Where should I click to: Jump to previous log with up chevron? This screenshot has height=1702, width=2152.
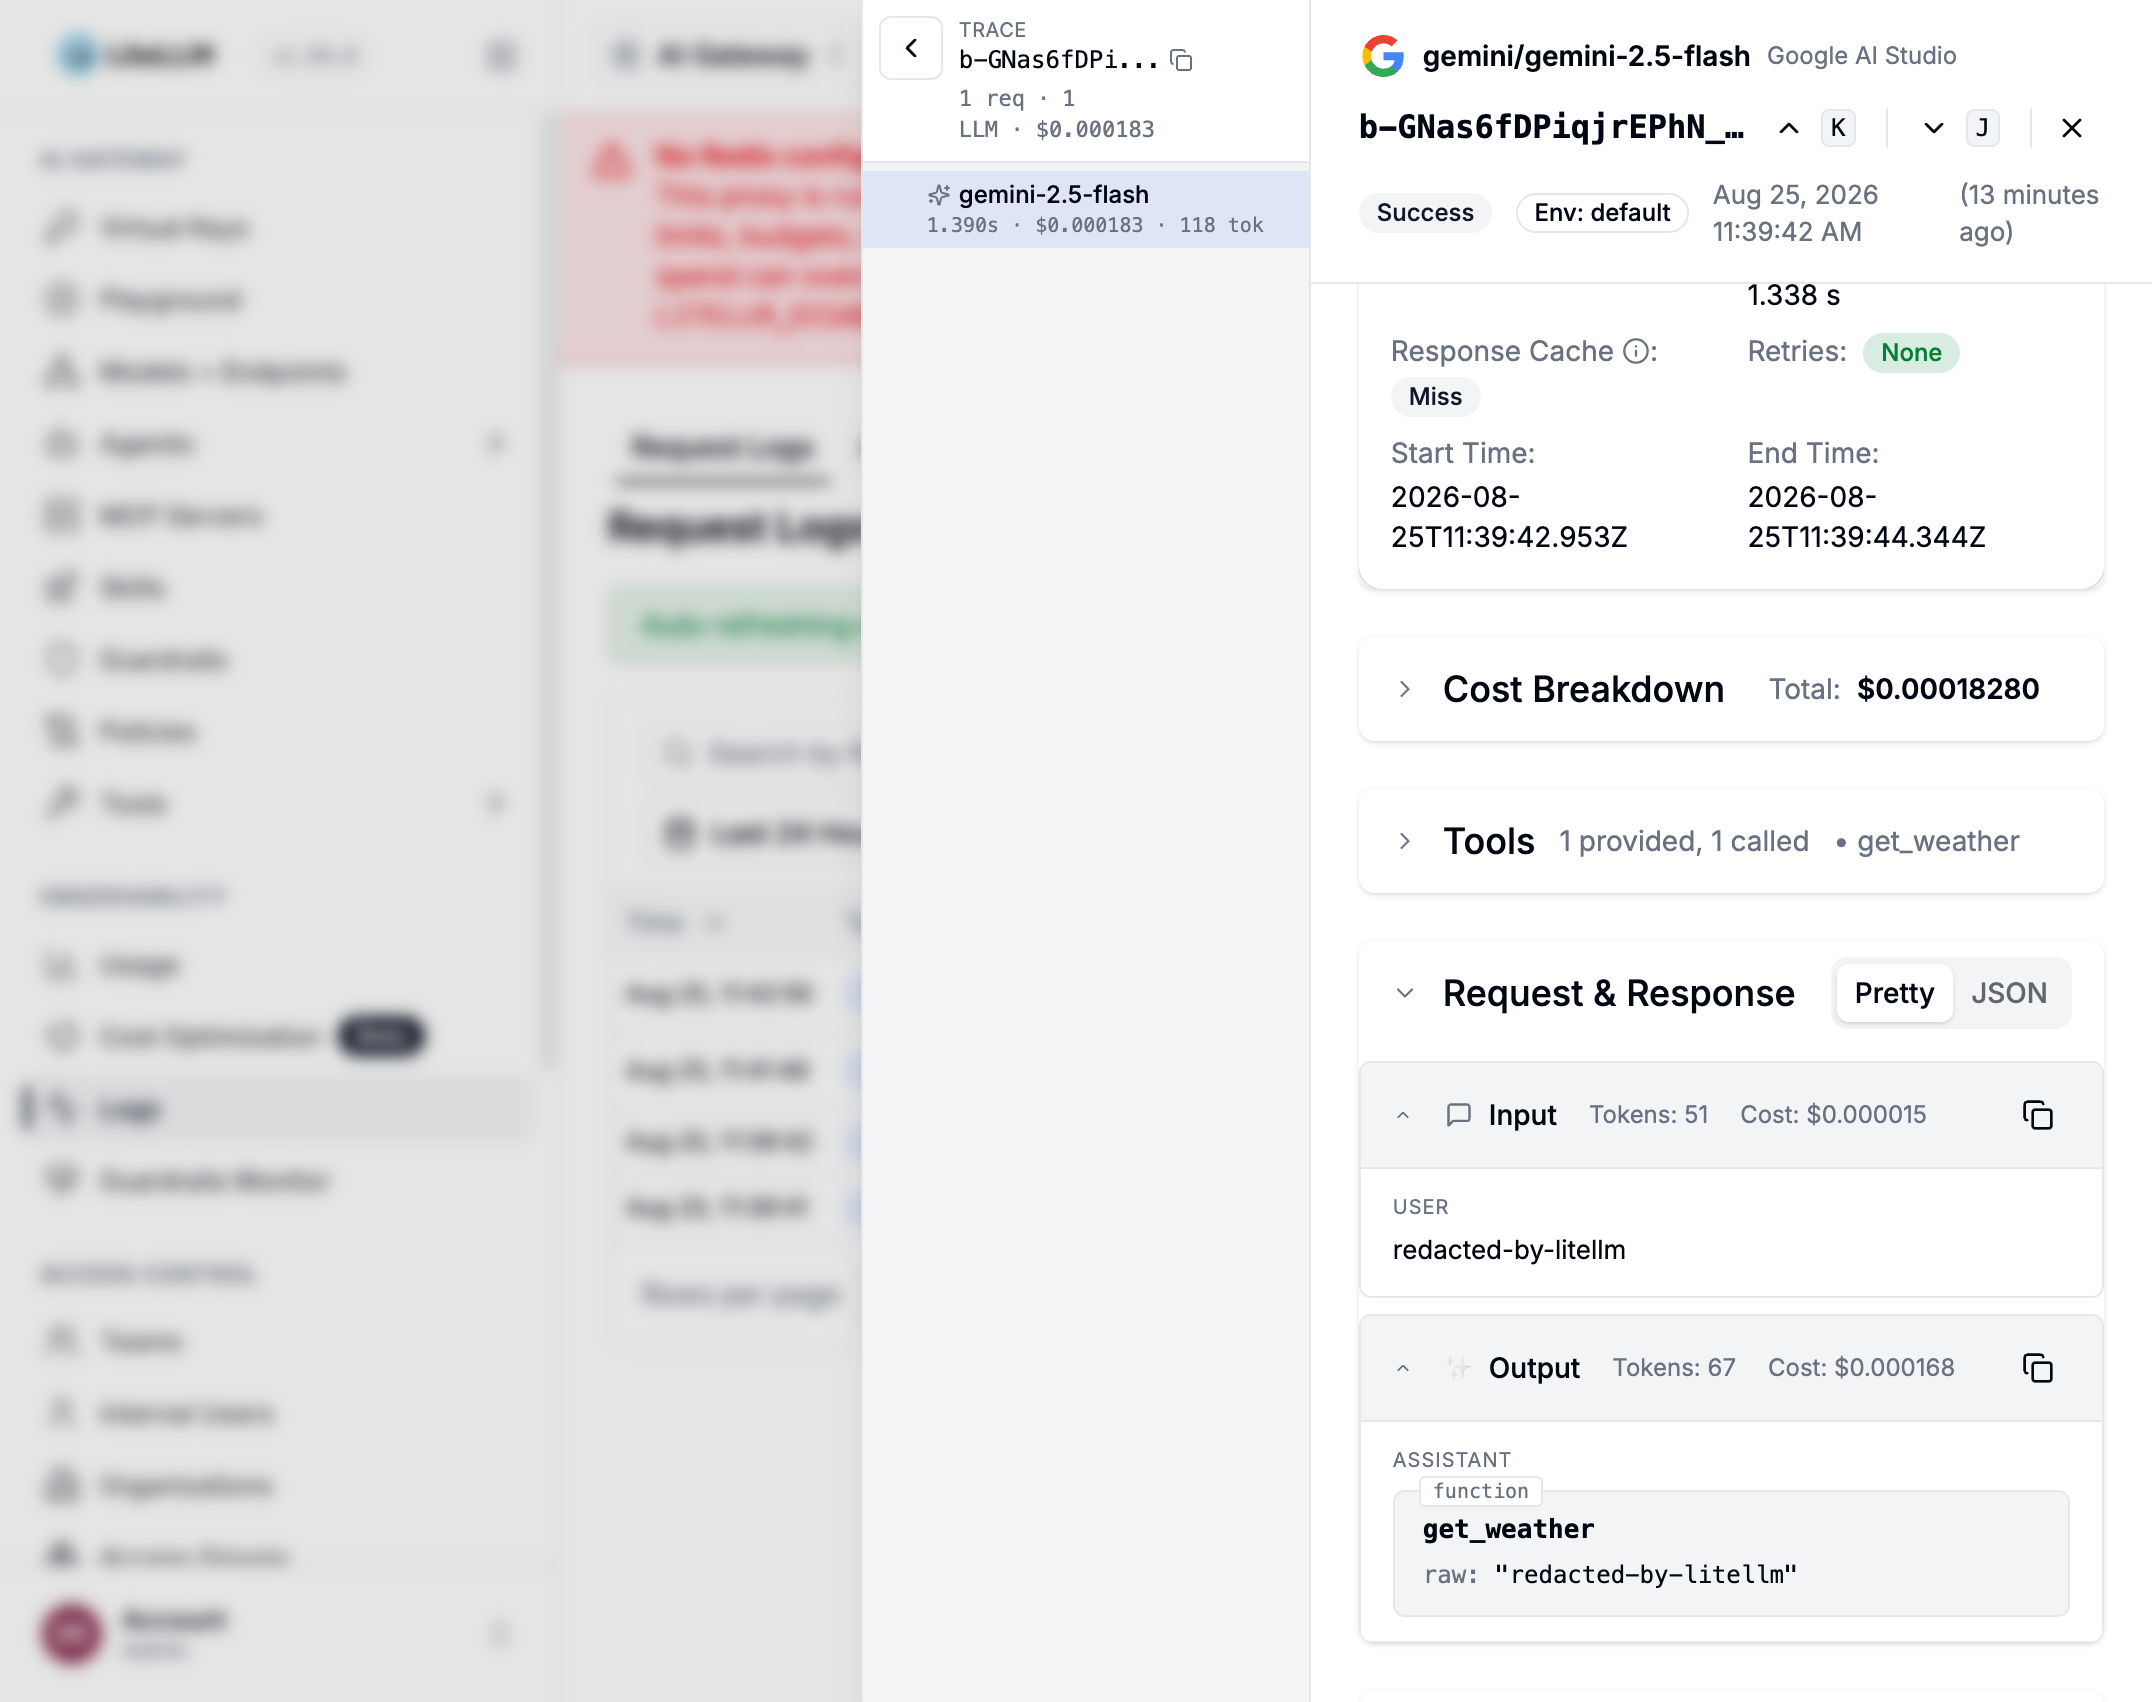tap(1789, 128)
